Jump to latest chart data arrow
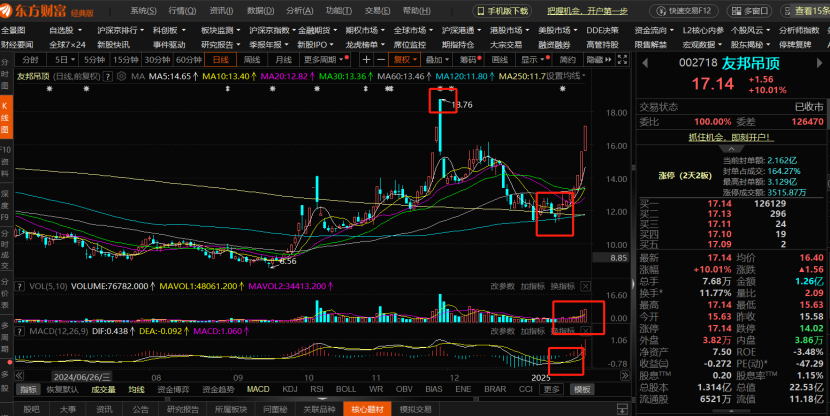The width and height of the screenshot is (830, 416). (625, 376)
